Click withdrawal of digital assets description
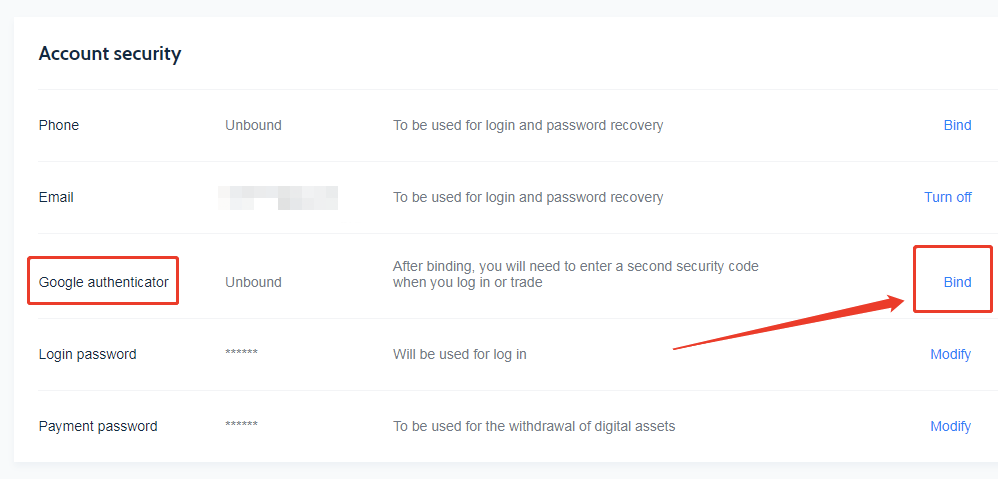998x479 pixels. [x=534, y=426]
